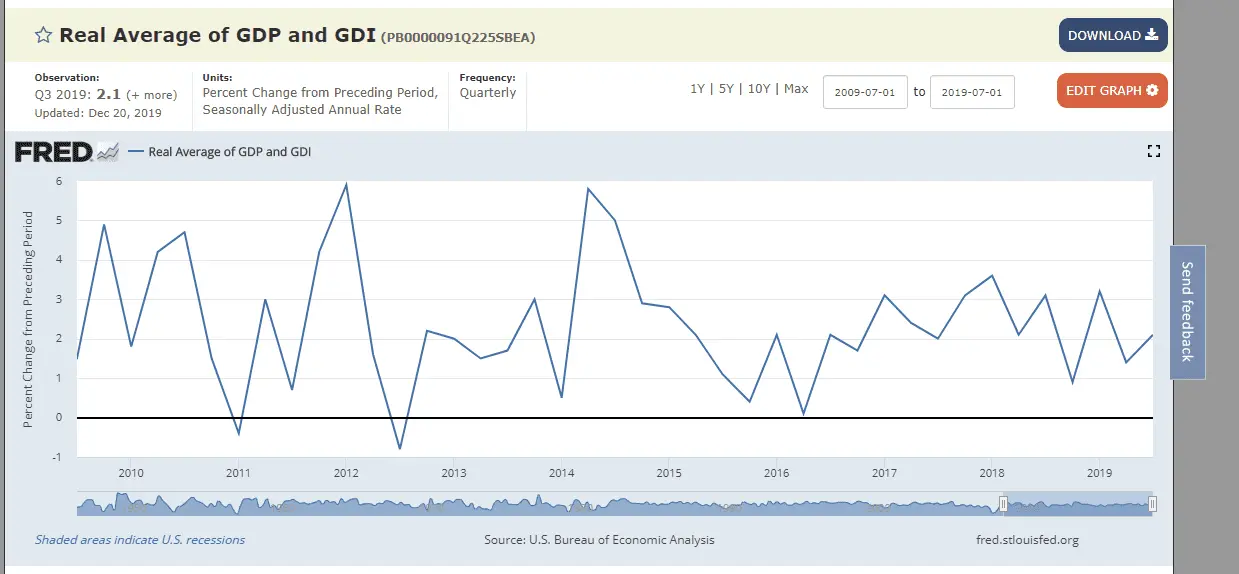This screenshot has width=1239, height=574.
Task: Click the DOWNLOAD button
Action: pyautogui.click(x=1112, y=36)
